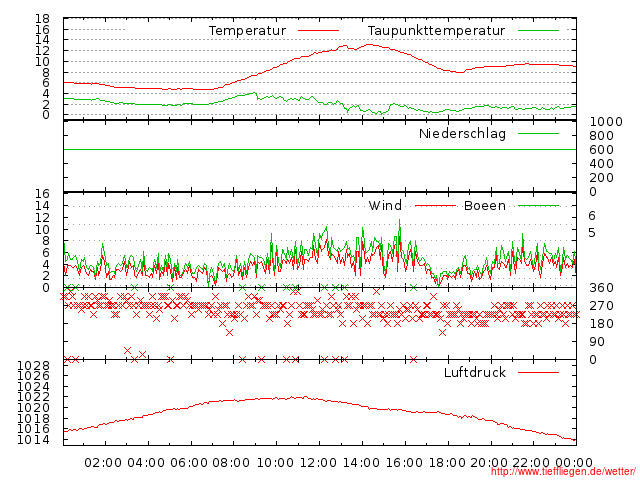Click the green Taupunkttemperatur legend line
The height and width of the screenshot is (480, 640).
(x=538, y=31)
